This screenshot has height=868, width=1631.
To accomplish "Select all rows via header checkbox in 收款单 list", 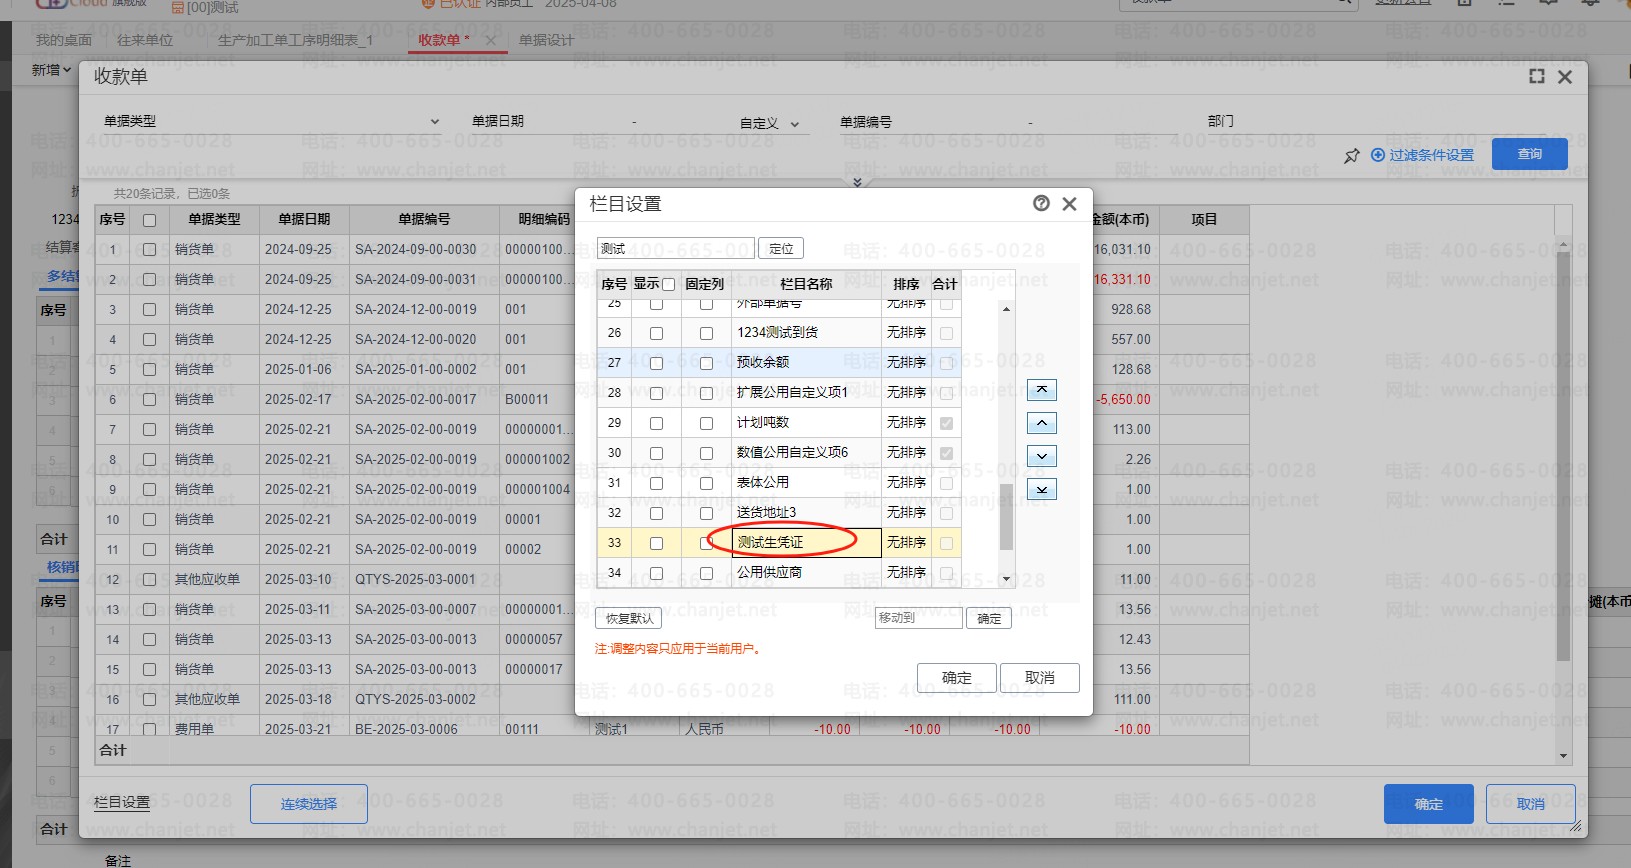I will (149, 220).
